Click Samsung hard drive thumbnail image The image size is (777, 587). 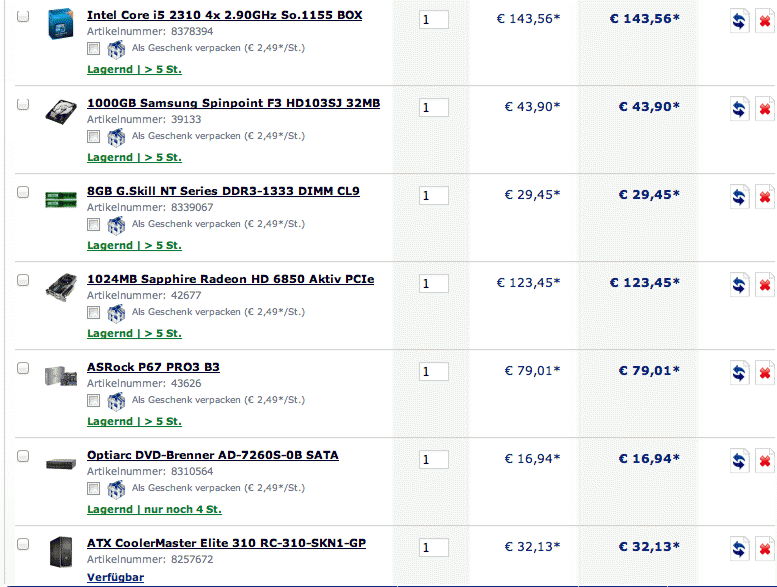[61, 112]
